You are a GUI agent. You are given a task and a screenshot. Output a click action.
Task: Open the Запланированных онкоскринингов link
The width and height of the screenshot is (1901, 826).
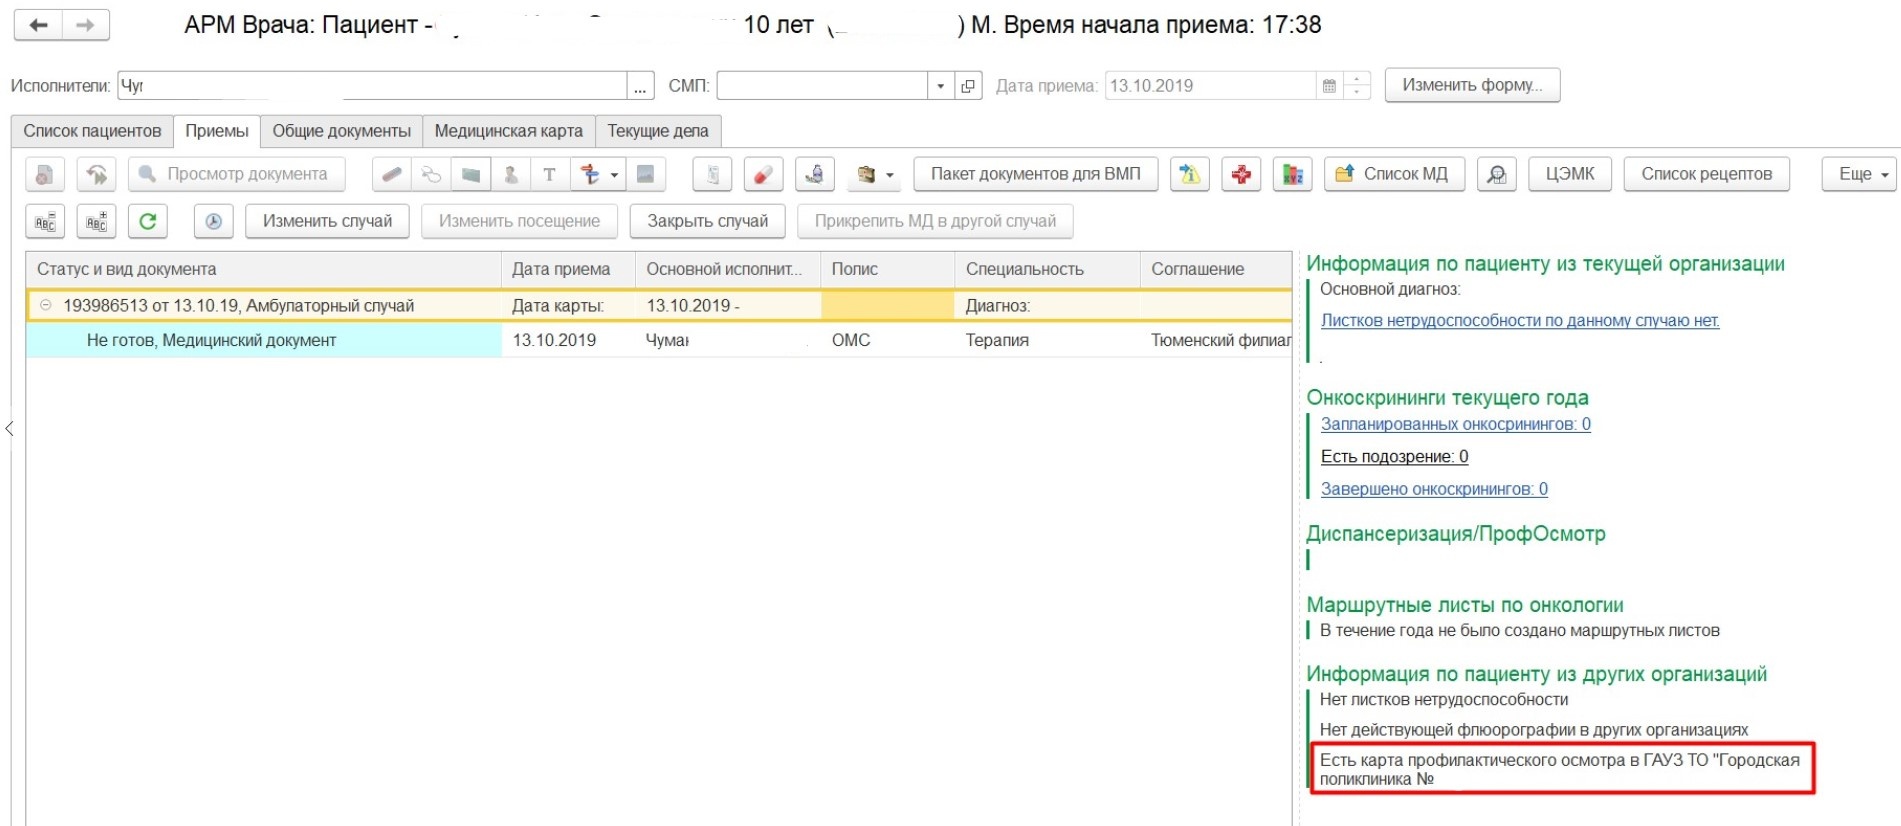pos(1455,424)
